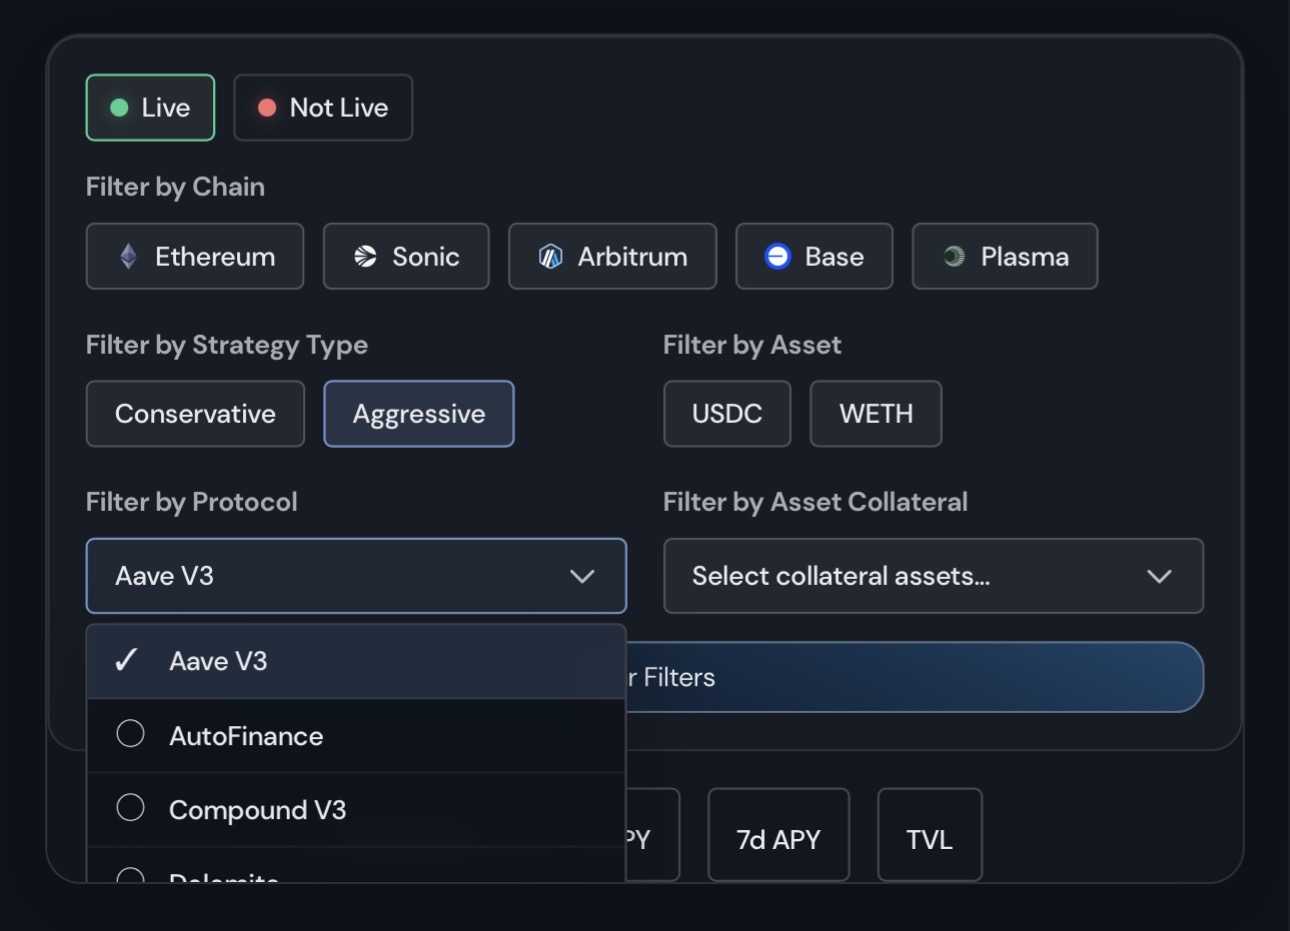The height and width of the screenshot is (931, 1290).
Task: Click the Base chain logo icon
Action: (777, 257)
